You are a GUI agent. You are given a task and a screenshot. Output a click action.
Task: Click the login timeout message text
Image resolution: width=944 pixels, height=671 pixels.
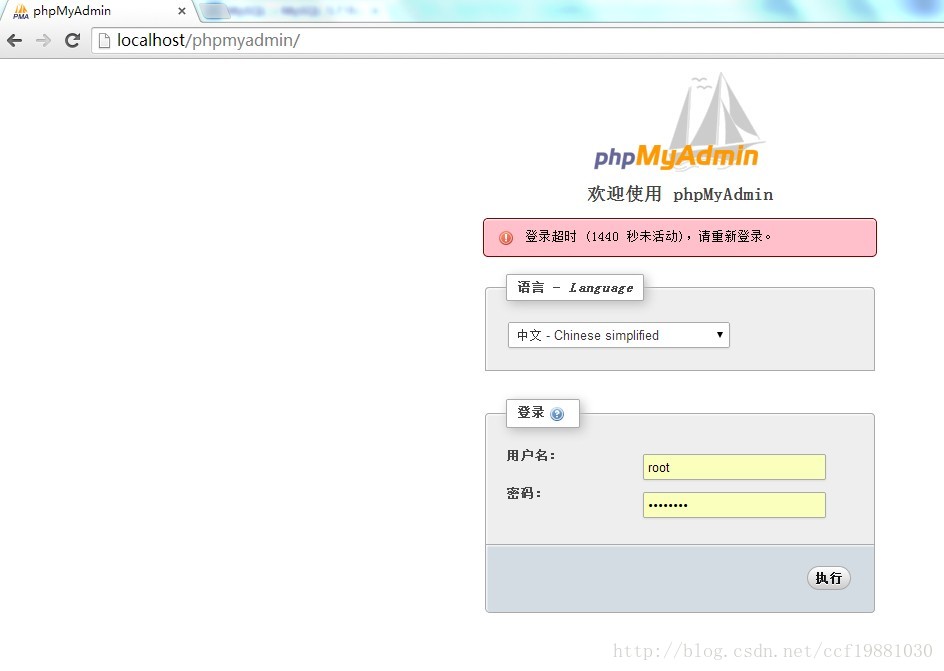pos(648,237)
